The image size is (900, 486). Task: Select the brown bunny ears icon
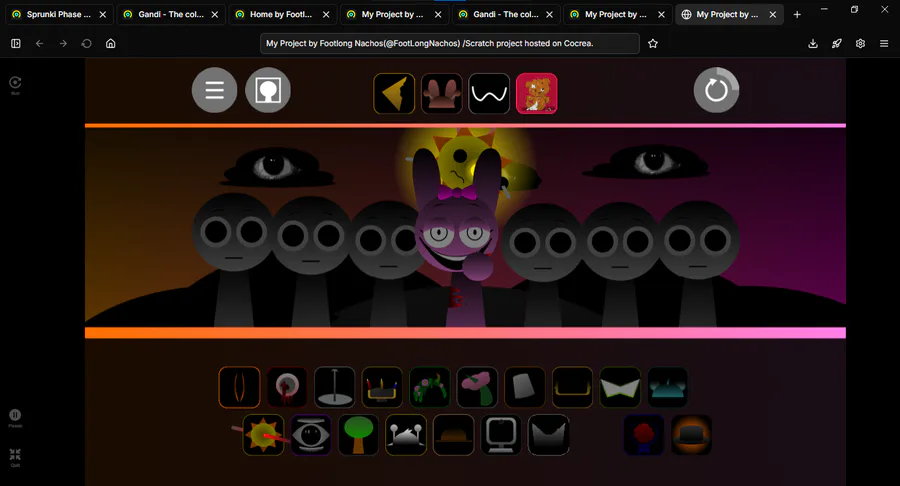click(441, 94)
